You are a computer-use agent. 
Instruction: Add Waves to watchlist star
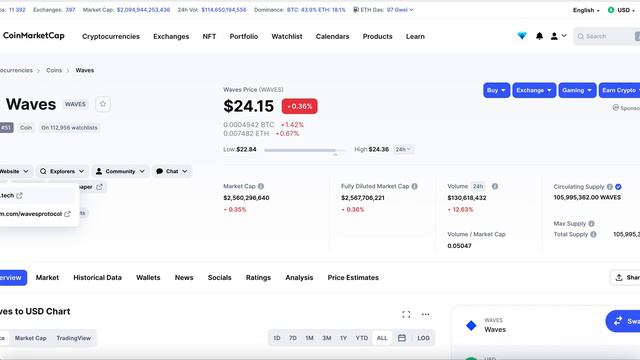point(103,104)
